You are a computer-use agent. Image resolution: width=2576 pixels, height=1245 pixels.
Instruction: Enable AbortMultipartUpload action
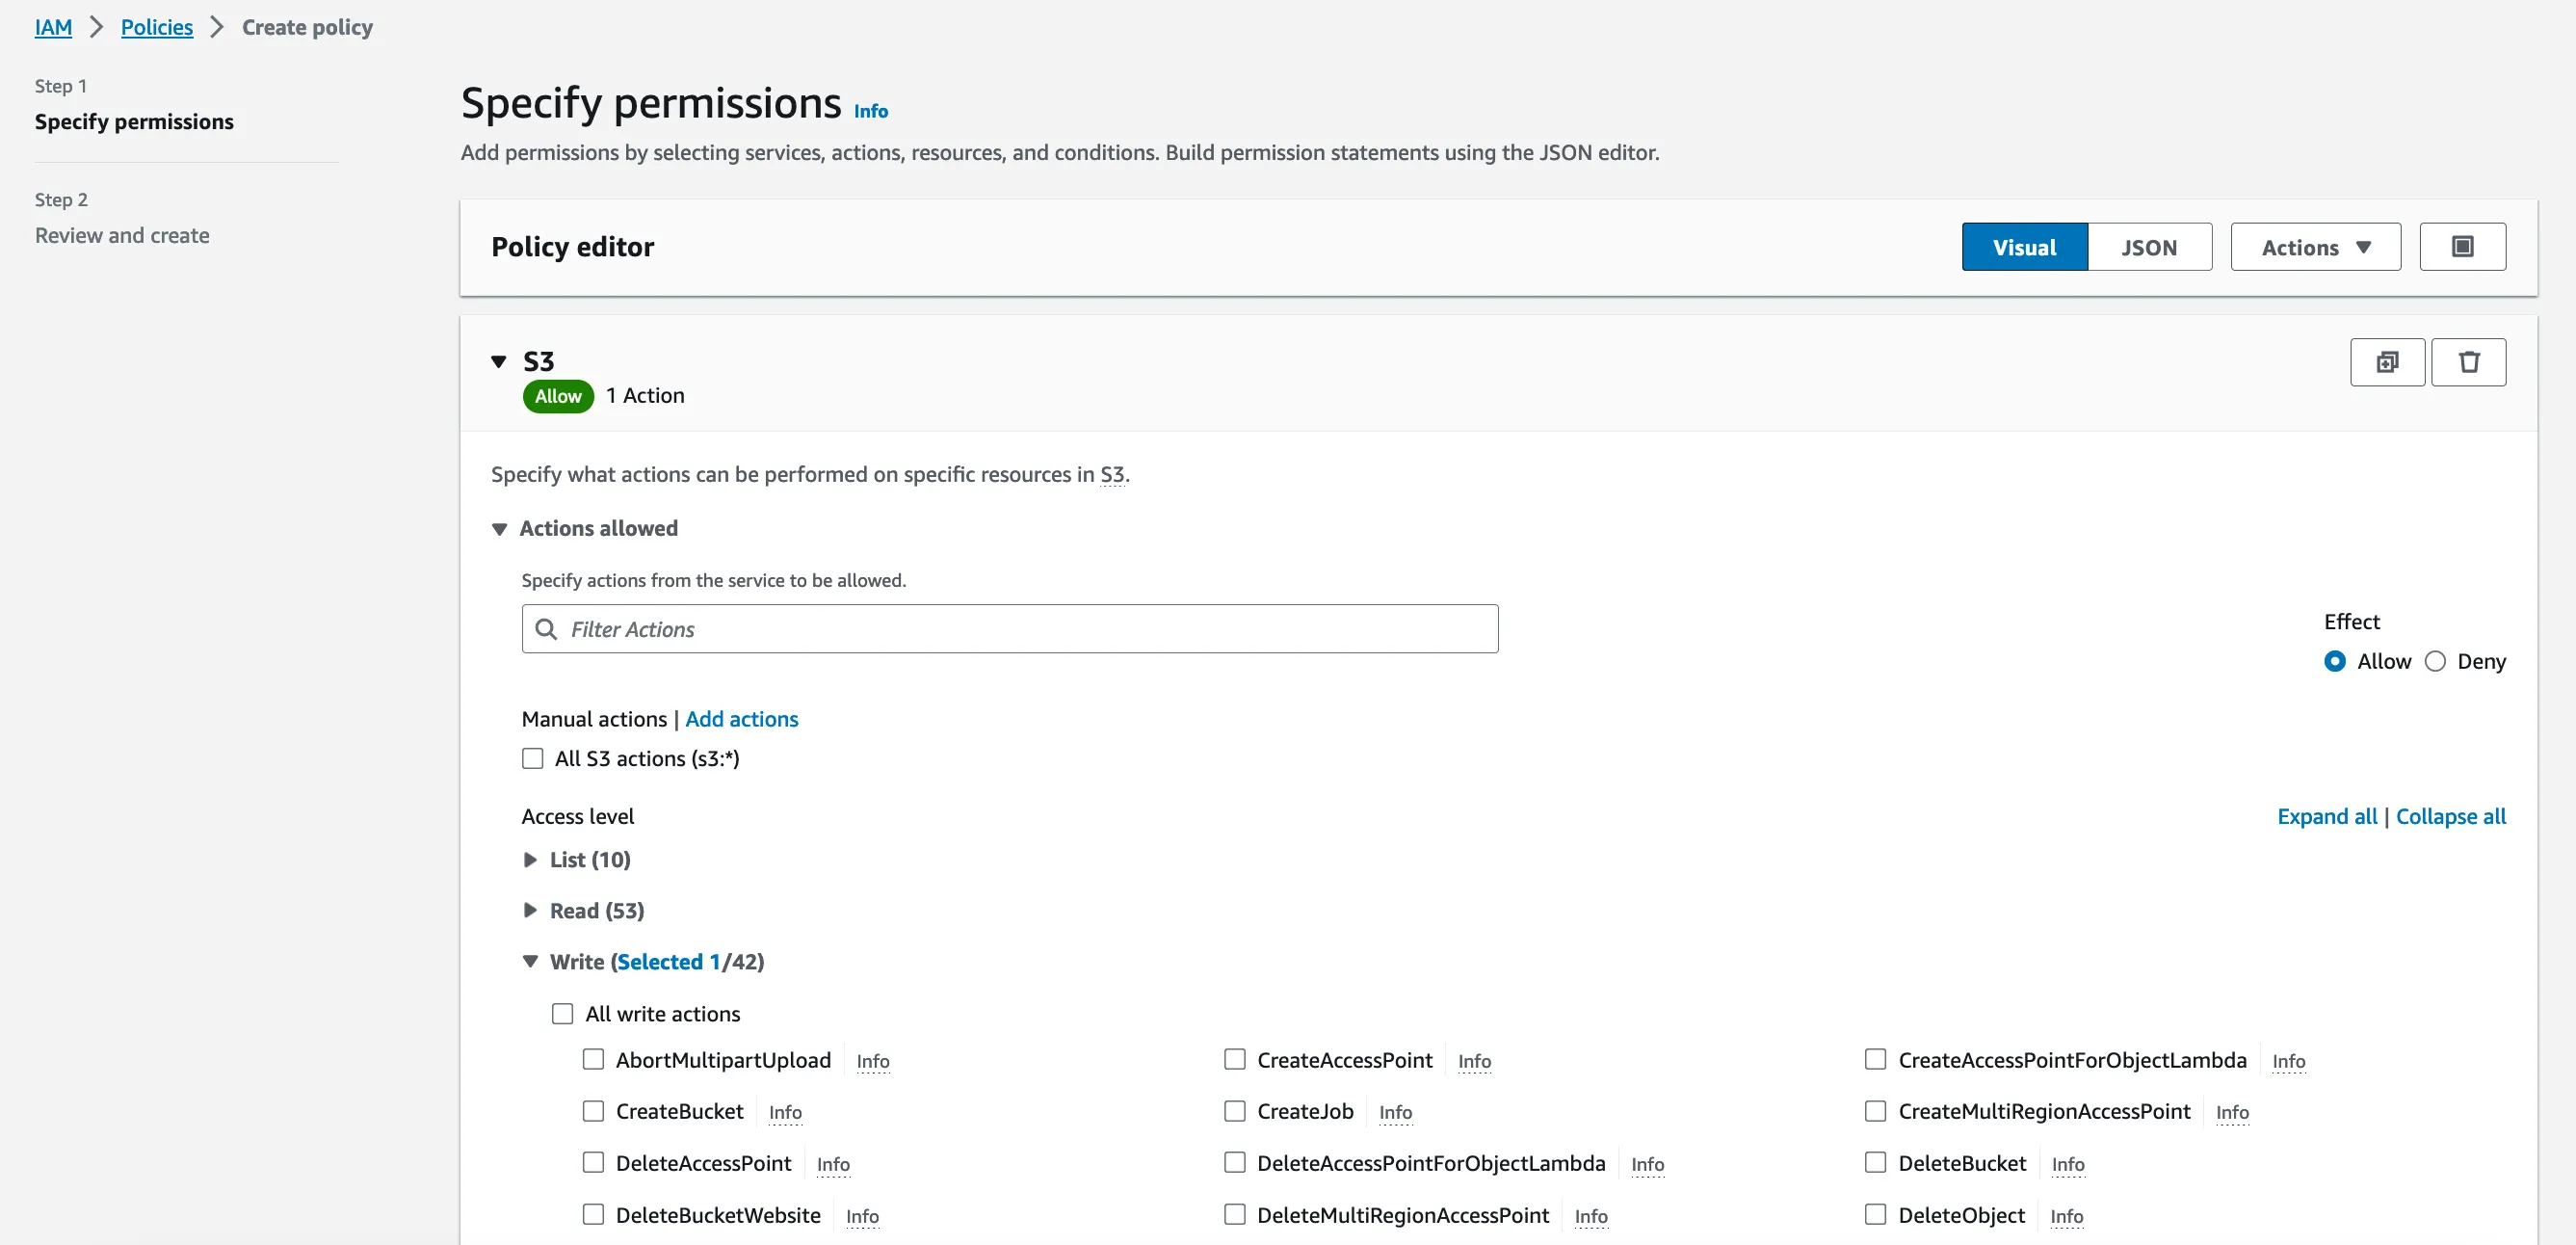(594, 1060)
